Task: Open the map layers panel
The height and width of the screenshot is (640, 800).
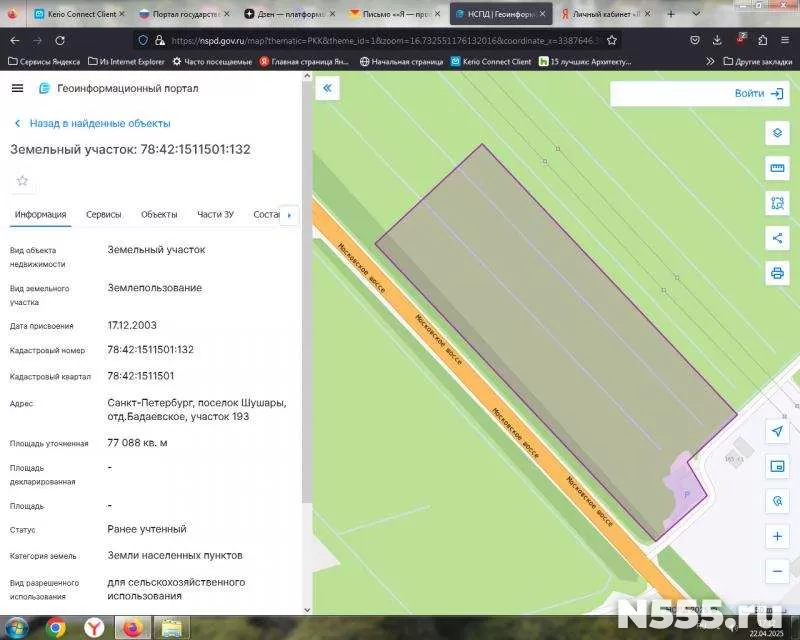Action: click(777, 133)
